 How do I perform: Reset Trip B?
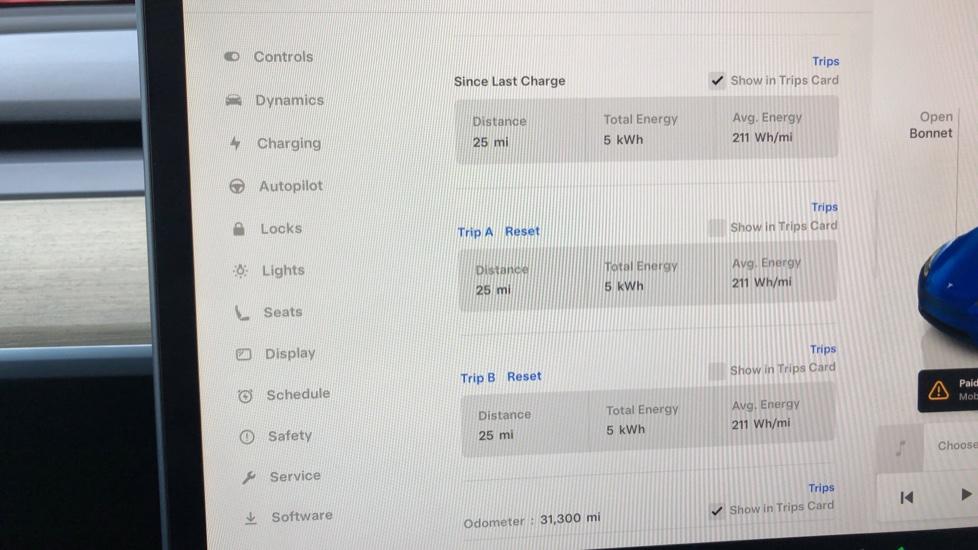tap(524, 377)
